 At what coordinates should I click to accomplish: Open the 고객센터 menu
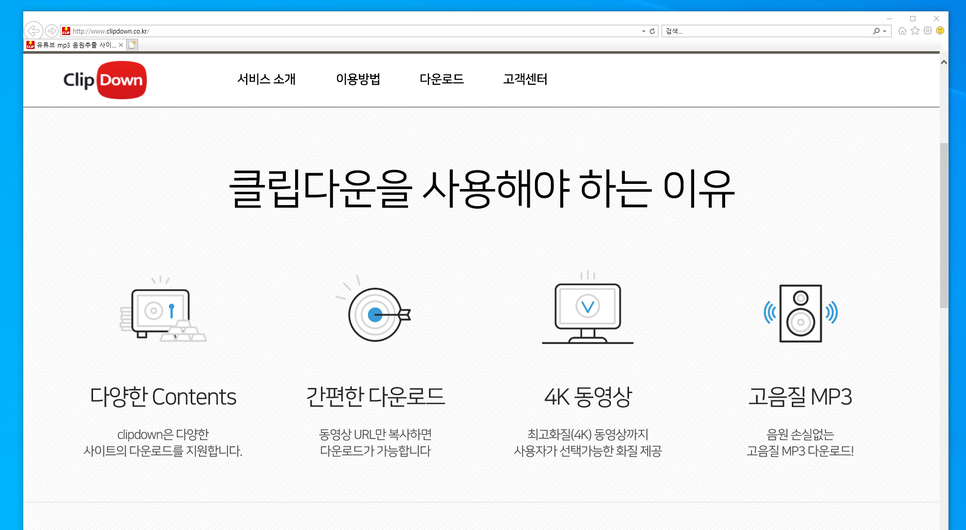pyautogui.click(x=525, y=80)
